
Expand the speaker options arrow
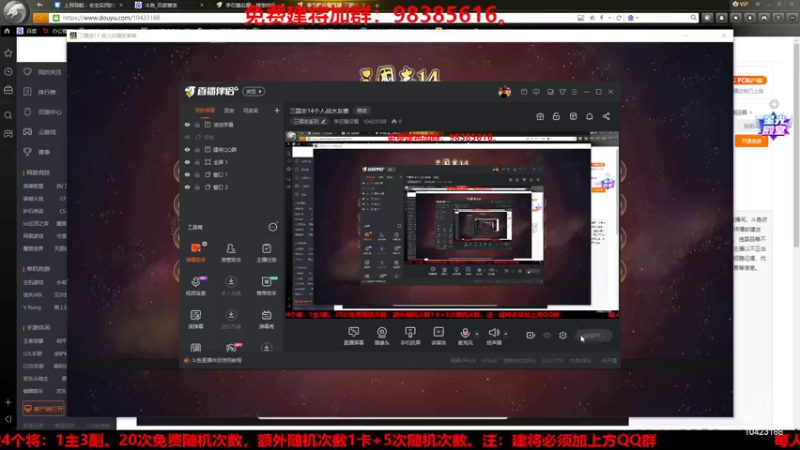(506, 334)
